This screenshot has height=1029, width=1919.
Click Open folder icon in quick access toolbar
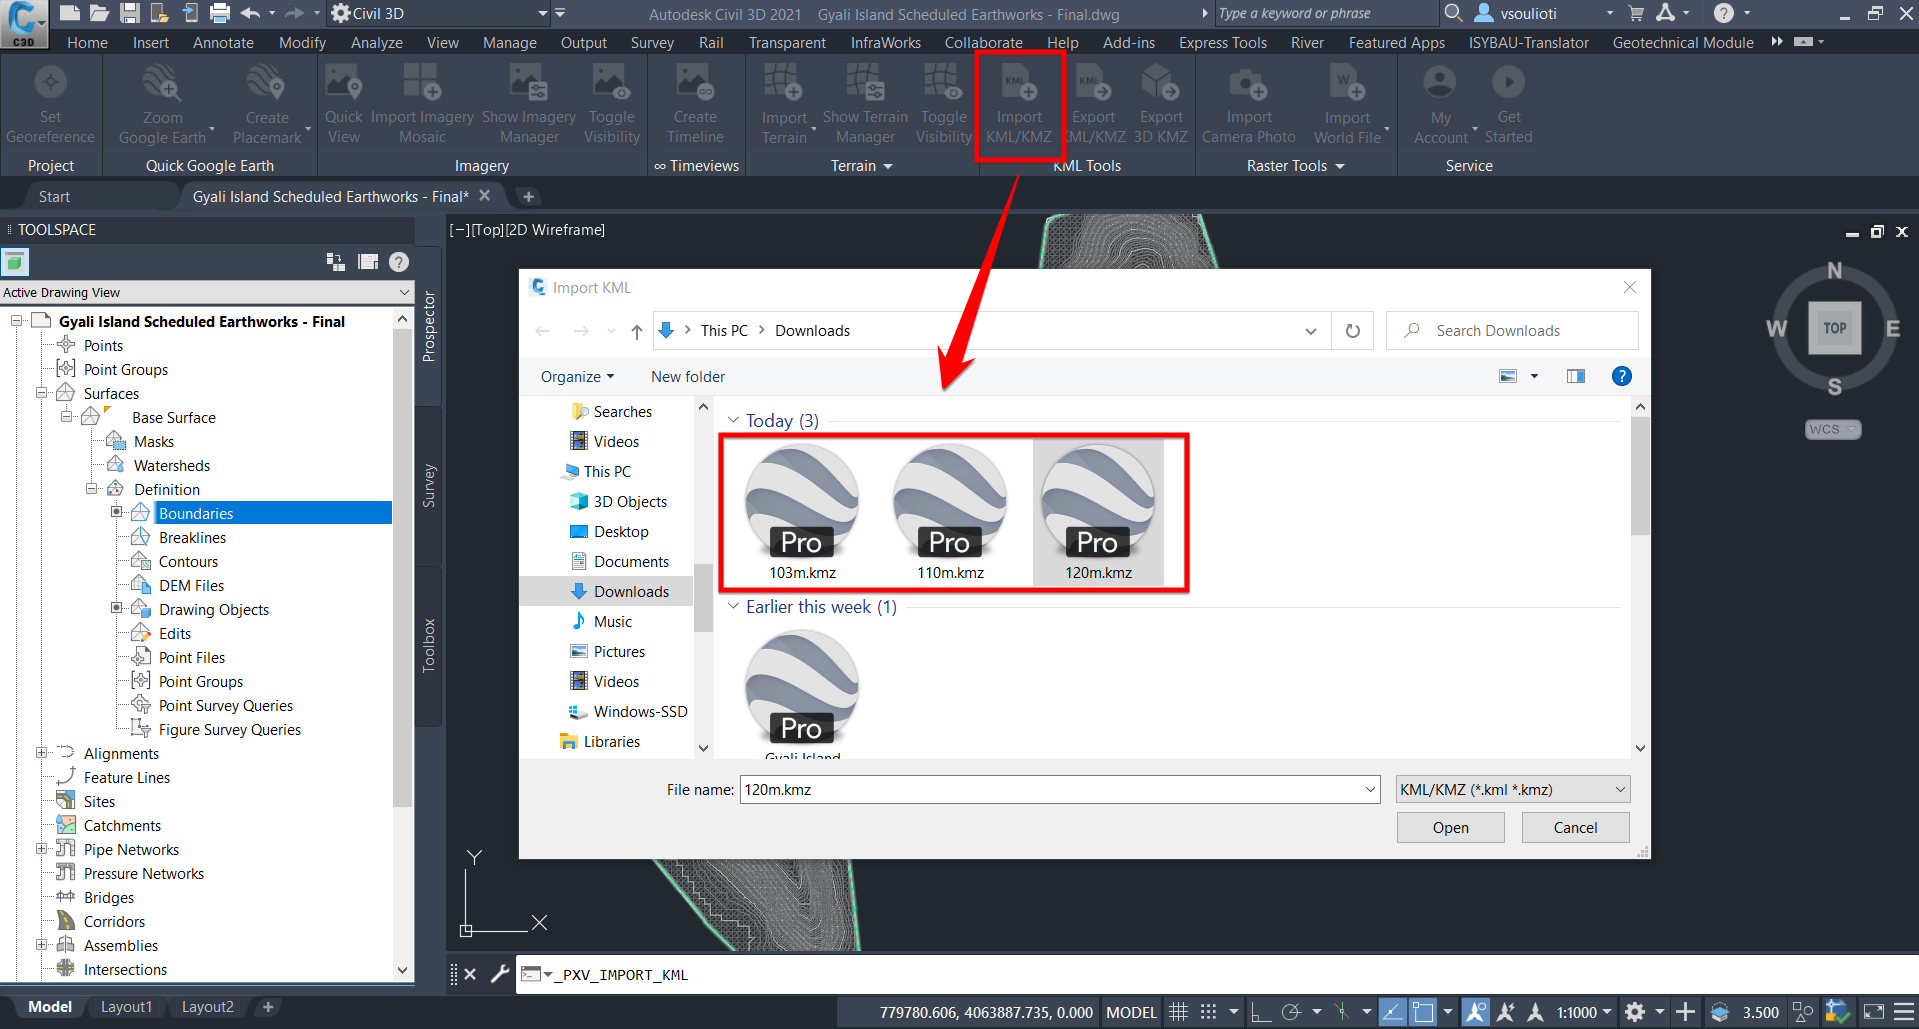coord(99,13)
